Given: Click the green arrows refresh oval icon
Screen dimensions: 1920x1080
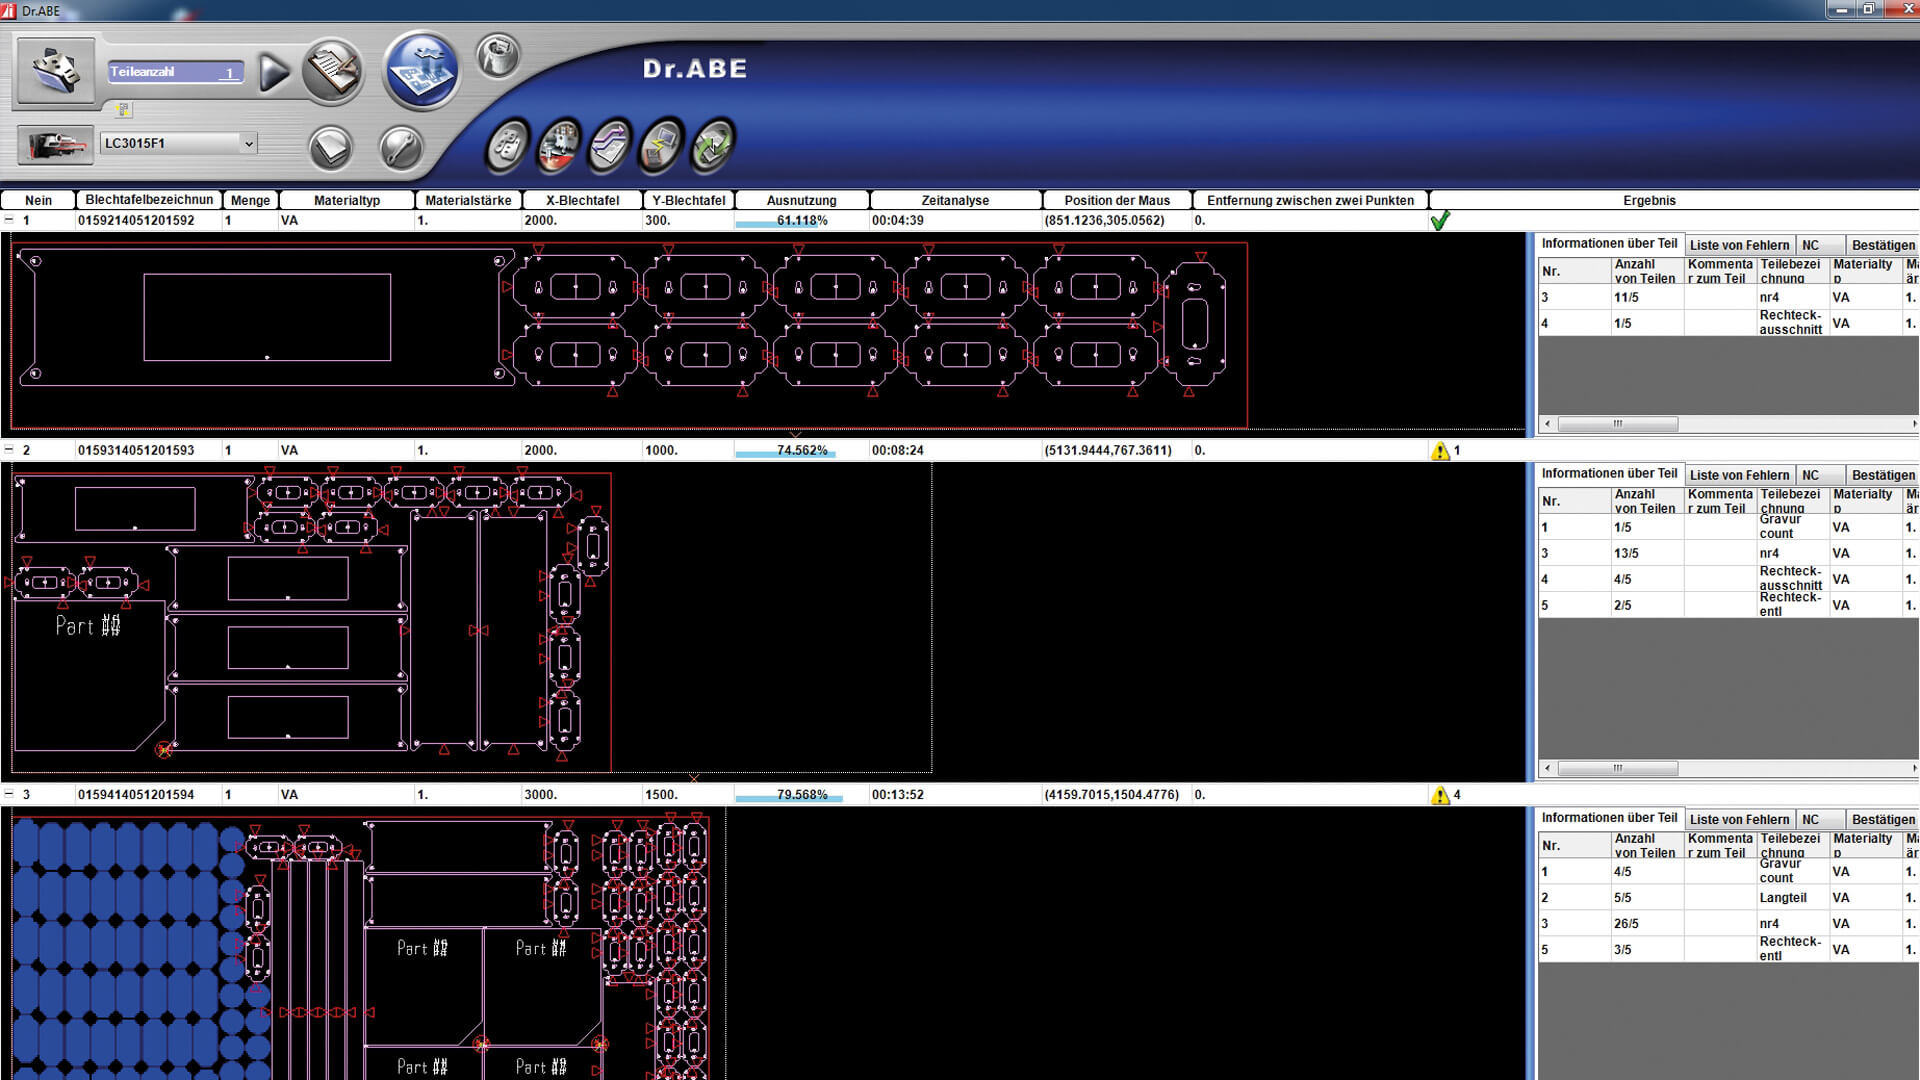Looking at the screenshot, I should coord(713,146).
